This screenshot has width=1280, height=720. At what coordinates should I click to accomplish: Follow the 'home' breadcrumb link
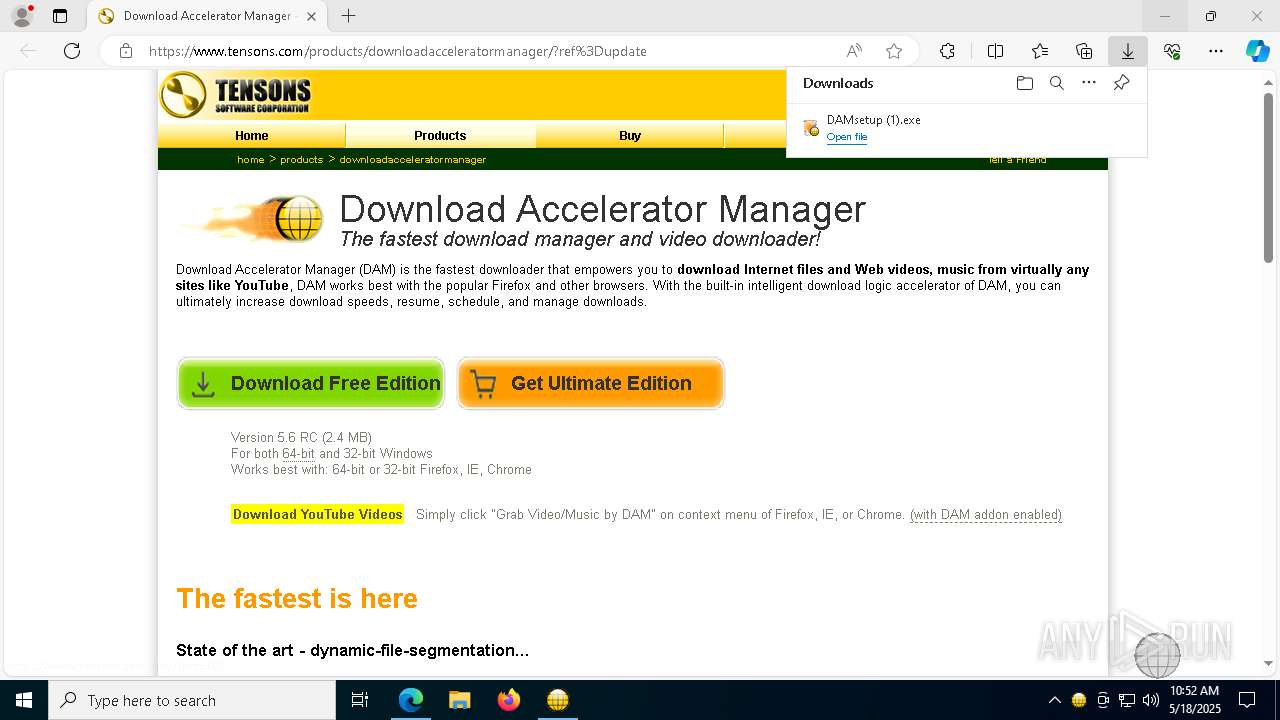click(250, 159)
